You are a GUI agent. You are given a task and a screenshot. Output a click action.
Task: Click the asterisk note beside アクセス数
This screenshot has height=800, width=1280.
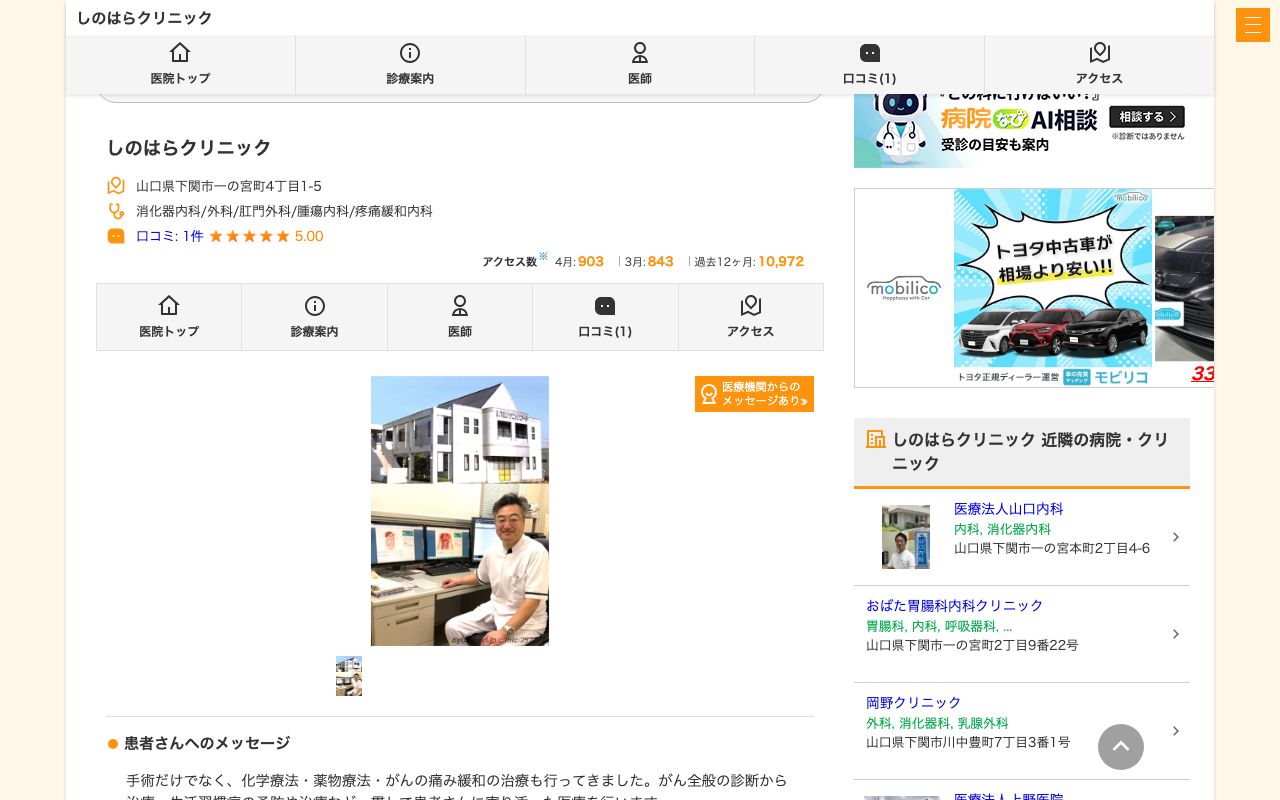click(x=543, y=256)
